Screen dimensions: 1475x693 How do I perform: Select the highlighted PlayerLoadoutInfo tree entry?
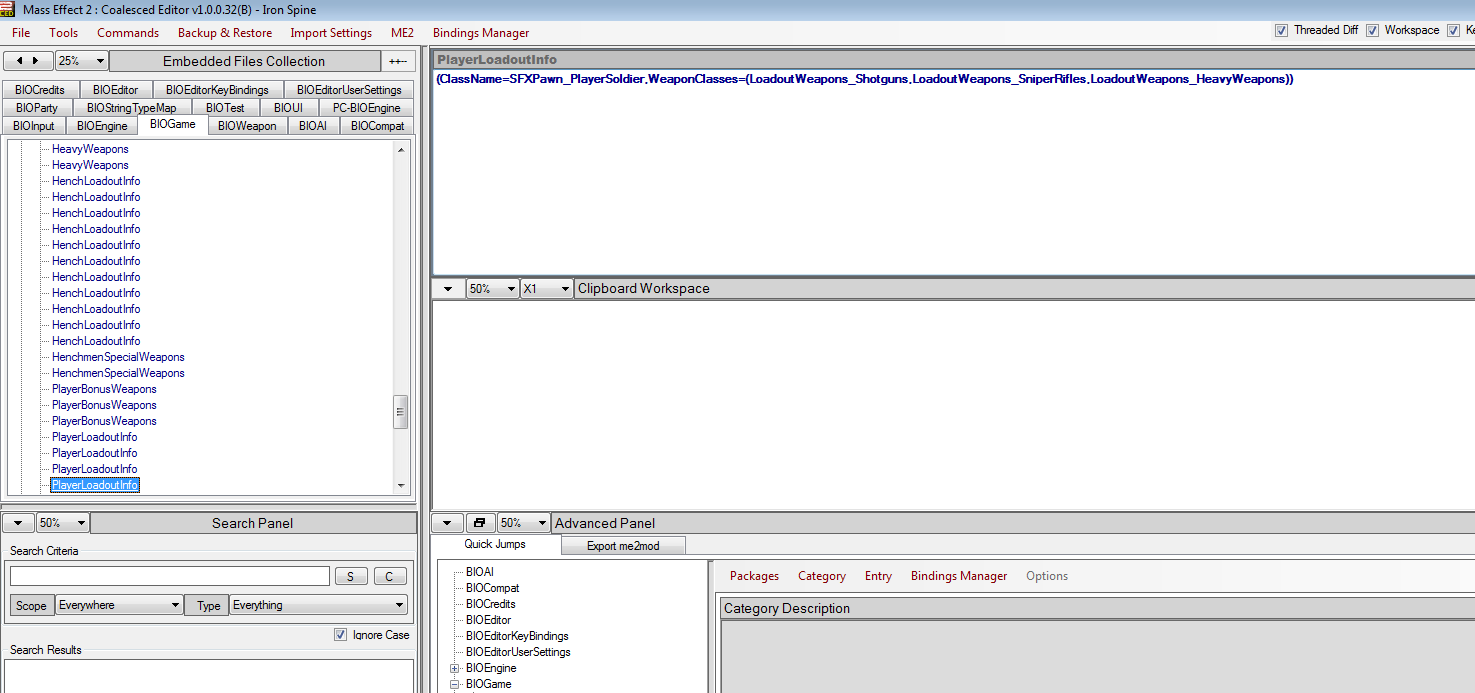coord(95,485)
